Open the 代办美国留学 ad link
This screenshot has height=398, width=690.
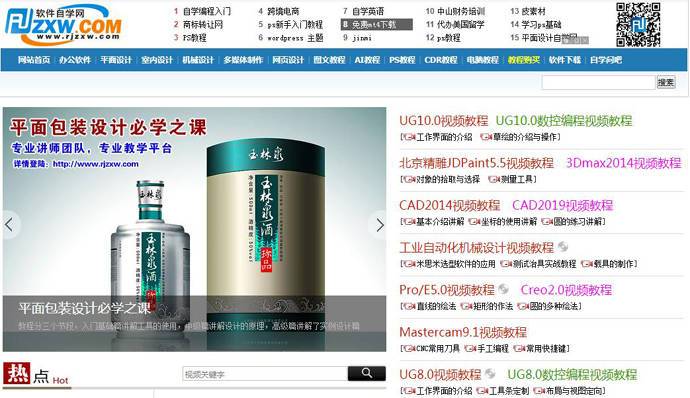461,25
